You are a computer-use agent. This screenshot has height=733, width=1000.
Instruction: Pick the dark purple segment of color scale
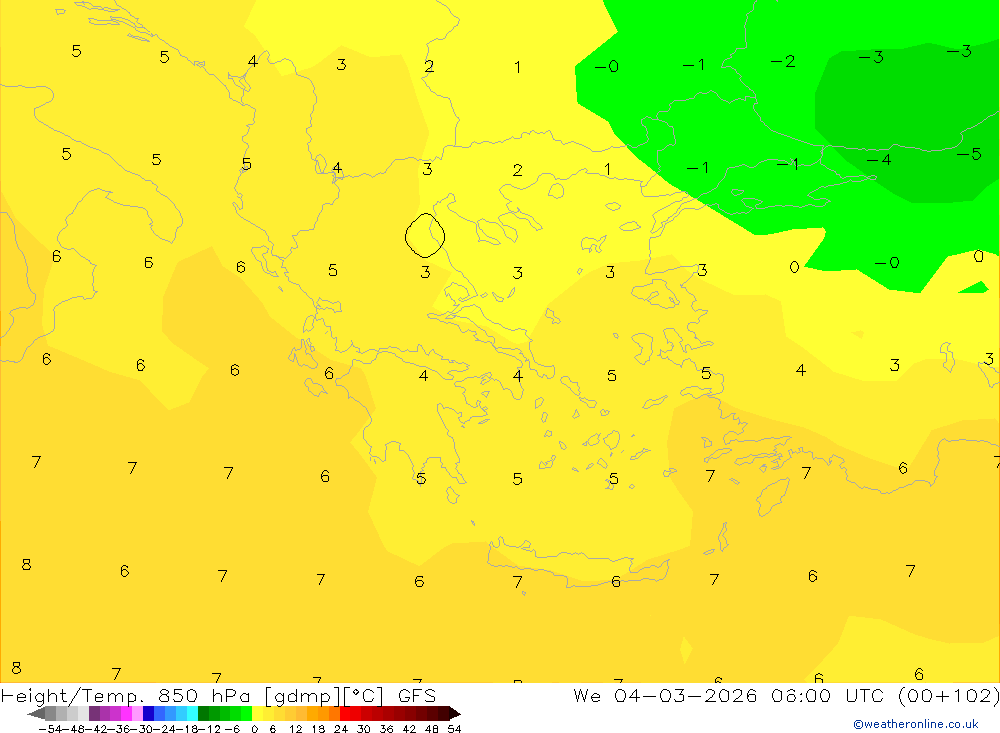[x=94, y=713]
